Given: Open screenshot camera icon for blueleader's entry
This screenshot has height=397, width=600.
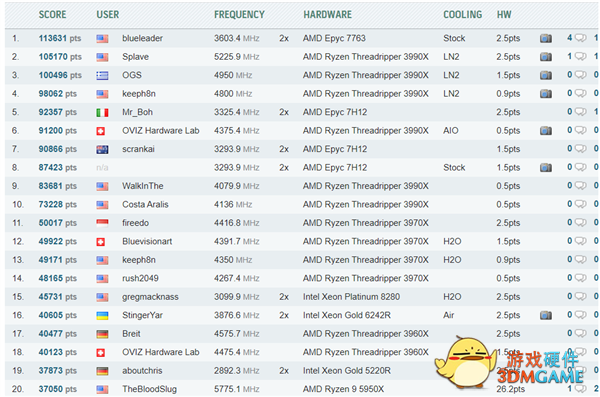Looking at the screenshot, I should pos(546,38).
